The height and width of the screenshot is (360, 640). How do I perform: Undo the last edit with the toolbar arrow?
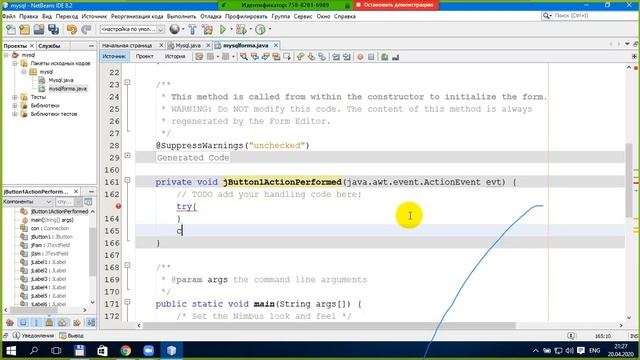[x=72, y=29]
